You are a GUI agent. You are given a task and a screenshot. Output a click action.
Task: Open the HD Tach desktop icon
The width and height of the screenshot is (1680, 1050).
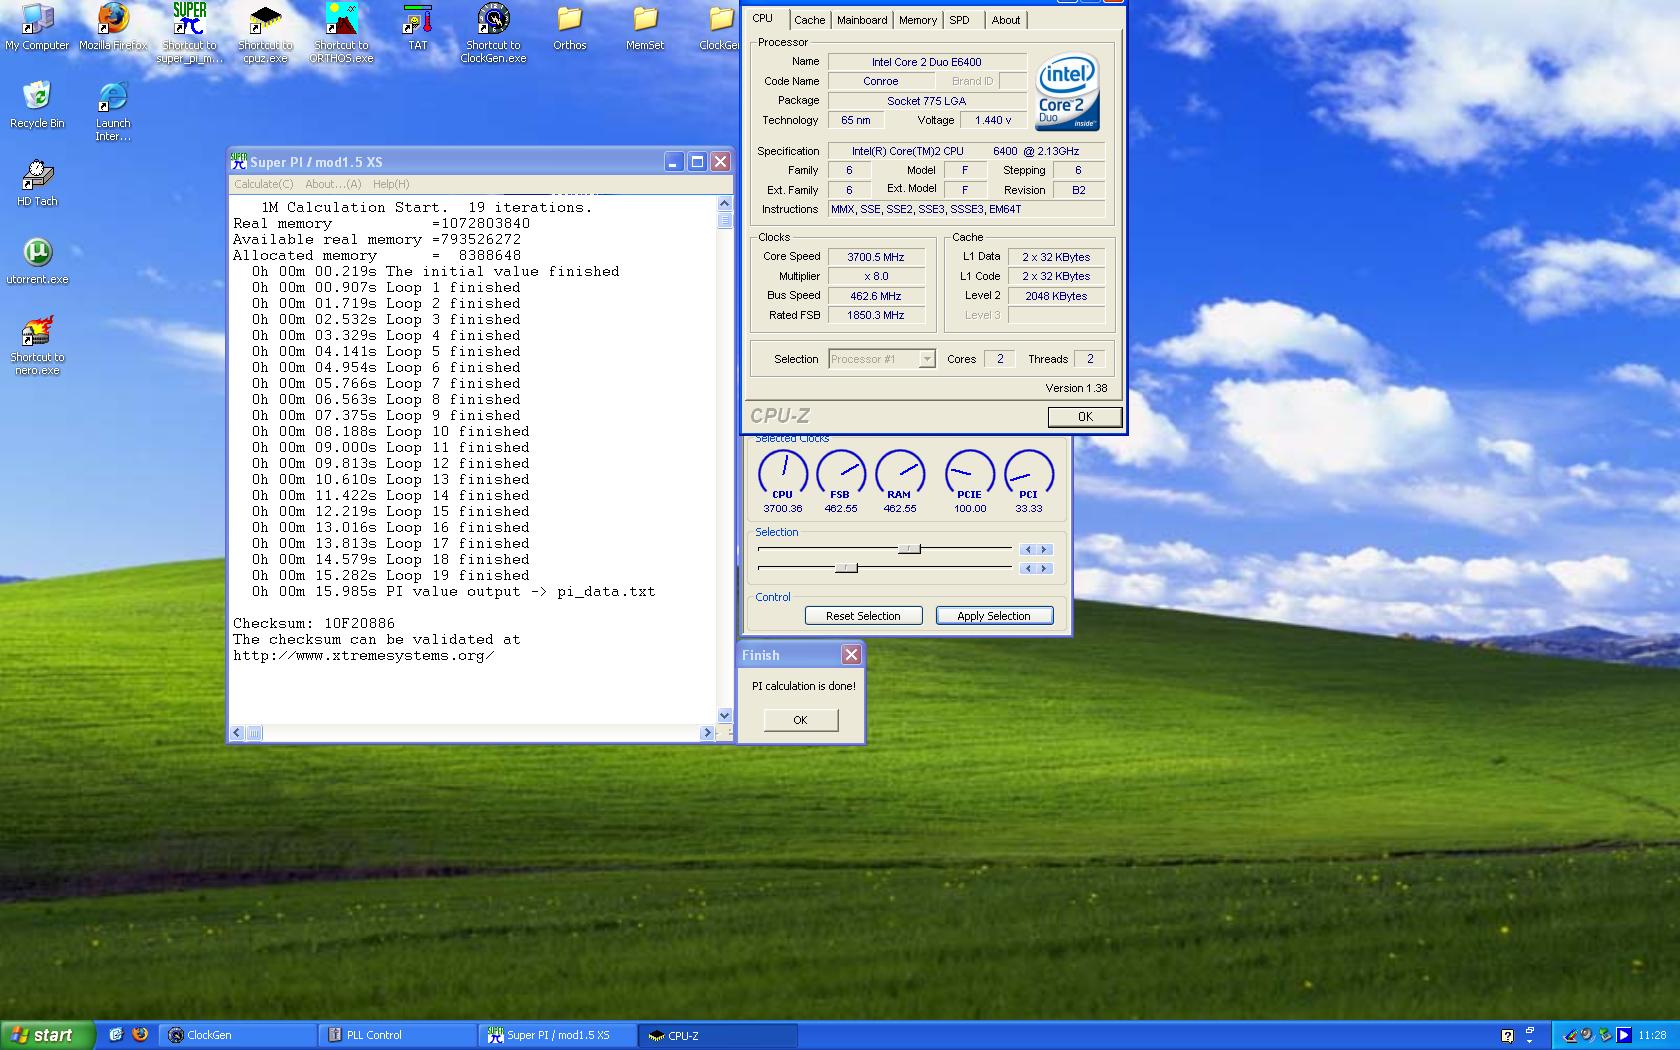coord(37,183)
